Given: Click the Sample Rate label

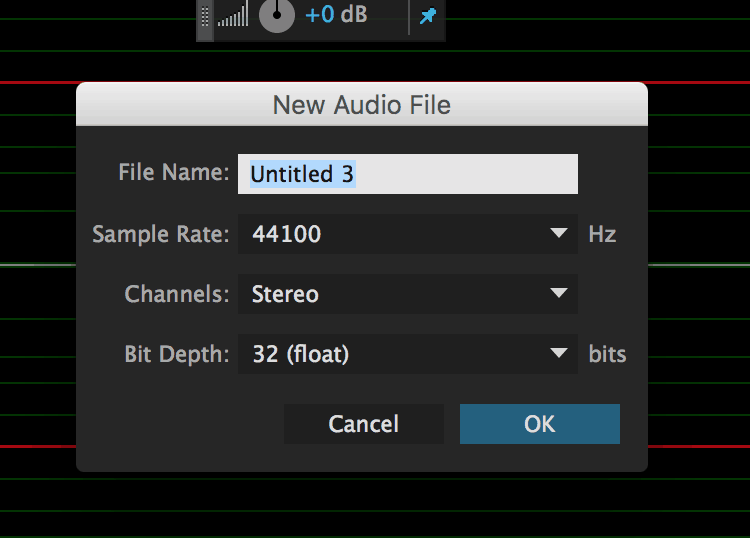Looking at the screenshot, I should (161, 234).
